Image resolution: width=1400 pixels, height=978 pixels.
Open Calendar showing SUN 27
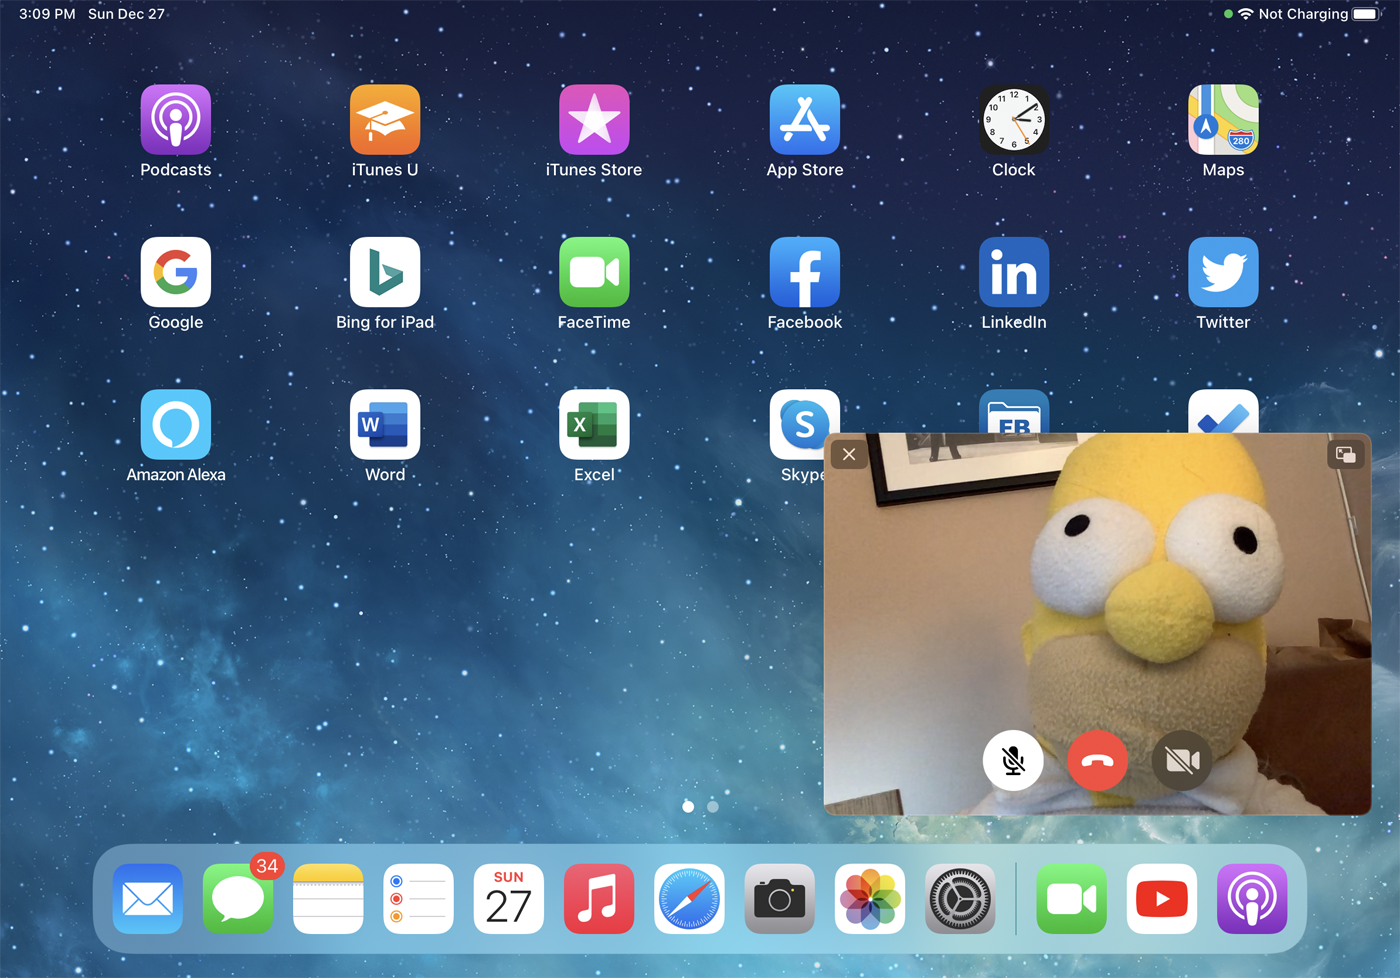tap(508, 899)
